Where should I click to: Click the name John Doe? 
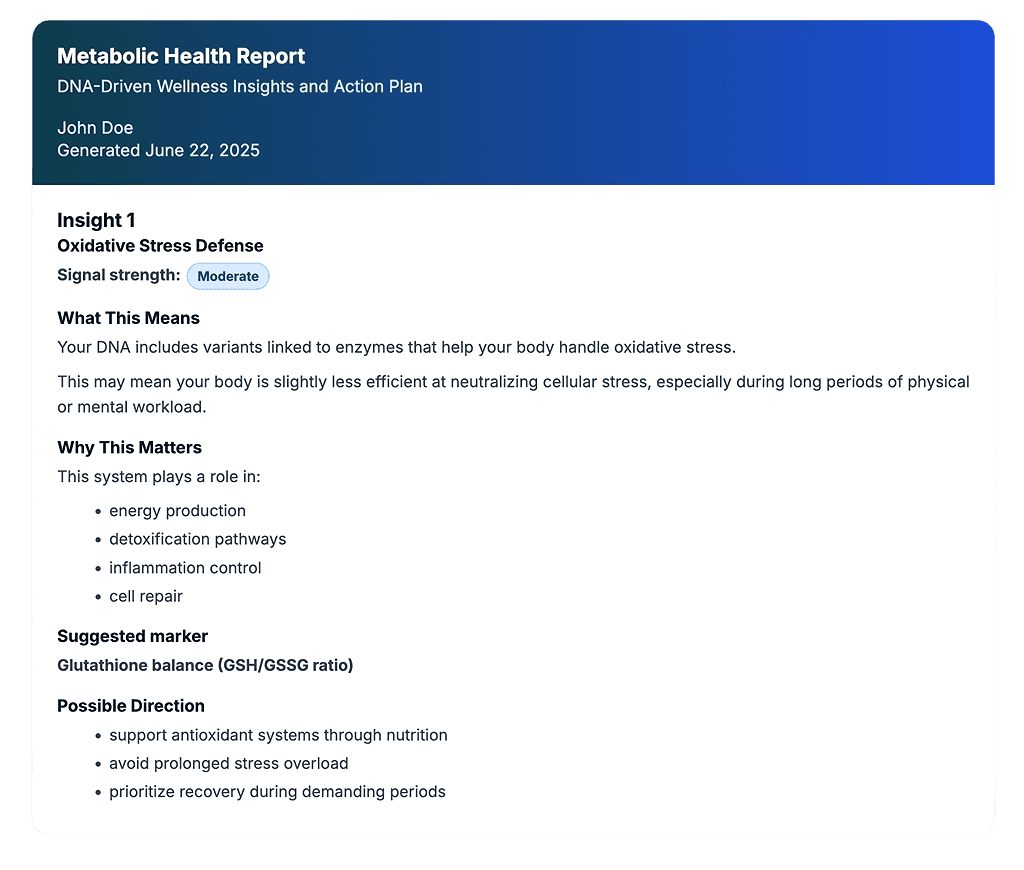95,128
